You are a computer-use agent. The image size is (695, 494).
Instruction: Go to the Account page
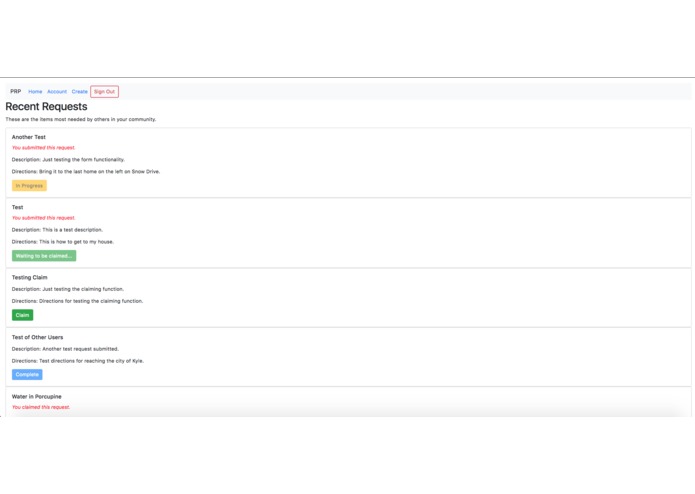[57, 92]
